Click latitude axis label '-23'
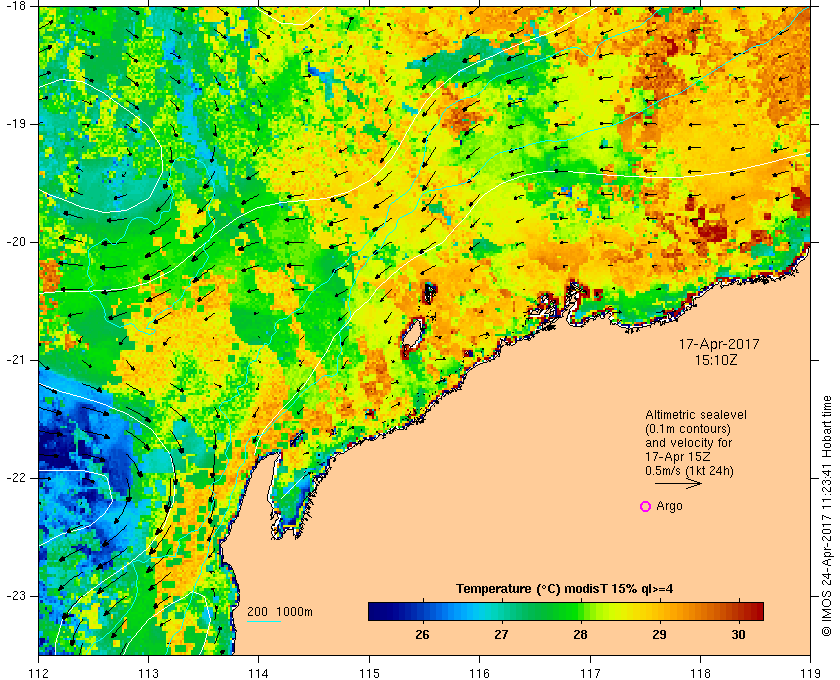 (x=15, y=595)
